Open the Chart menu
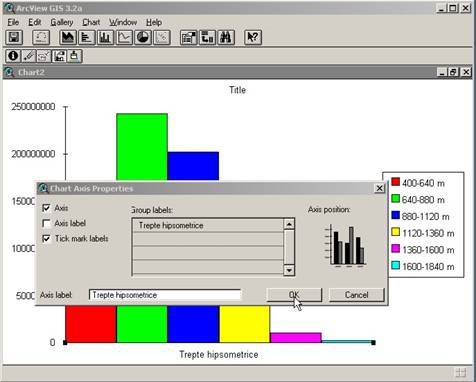This screenshot has height=382, width=476. click(91, 22)
